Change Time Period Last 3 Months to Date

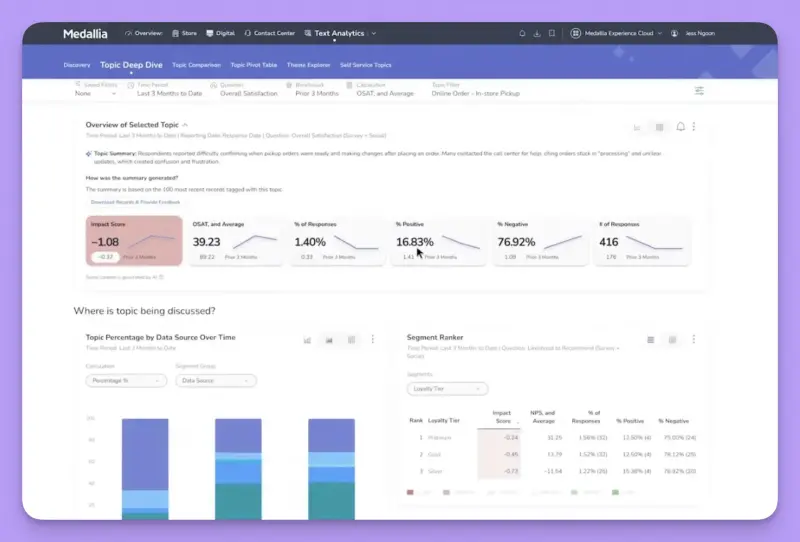tap(169, 94)
